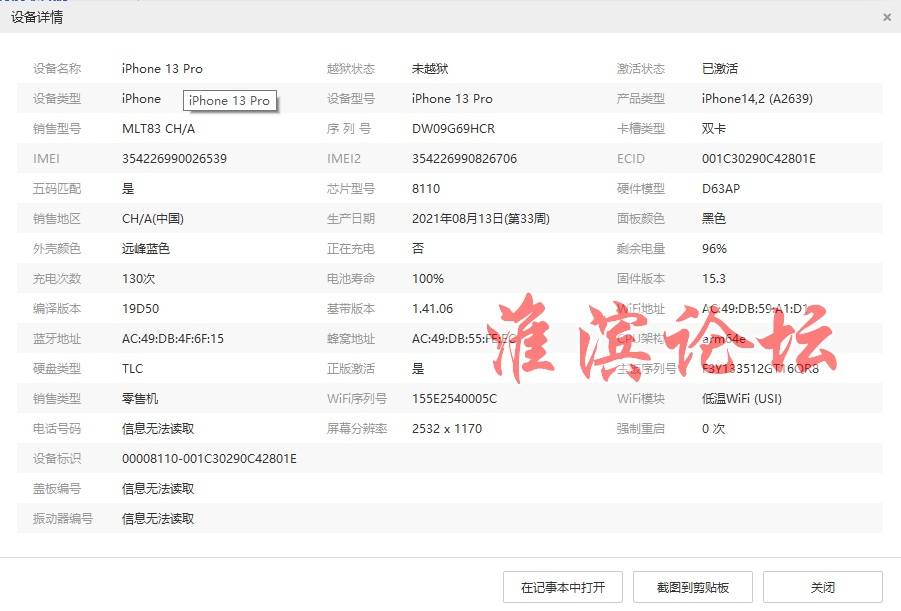
Task: Click the 盖板编号 label
Action: click(x=56, y=489)
